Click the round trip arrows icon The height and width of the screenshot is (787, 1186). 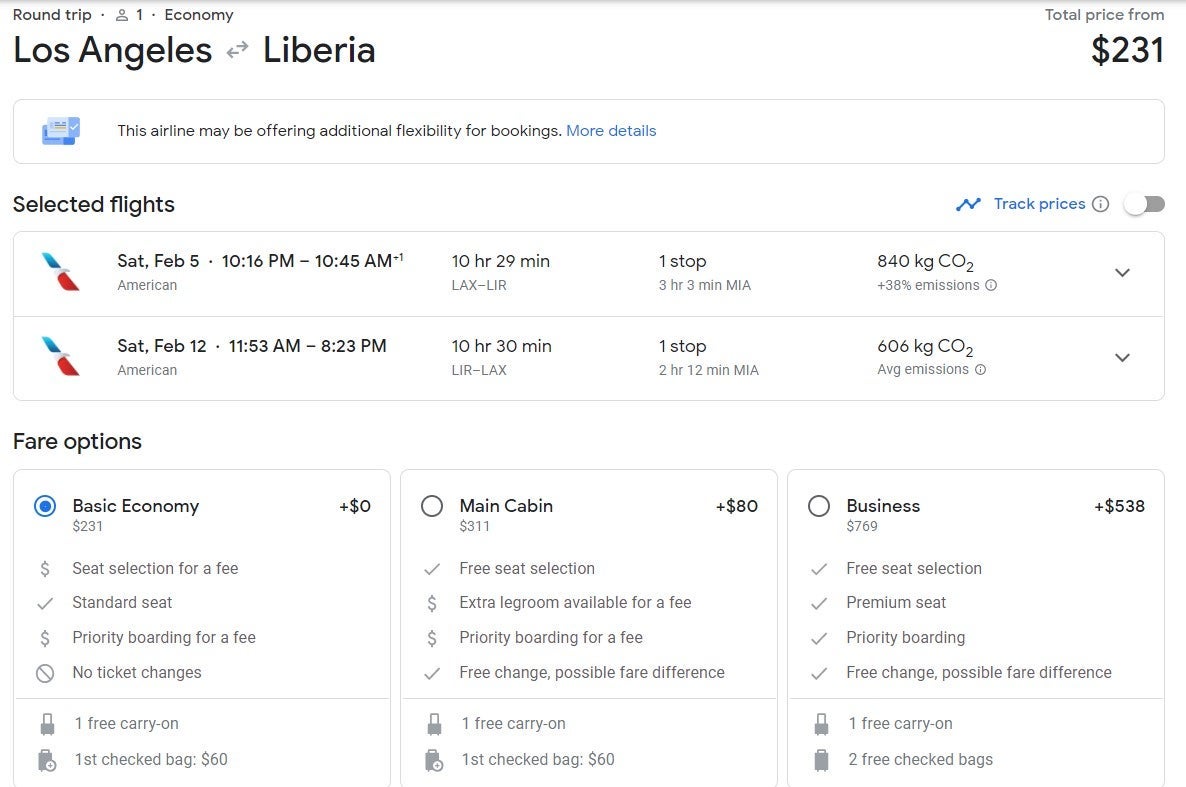coord(238,51)
